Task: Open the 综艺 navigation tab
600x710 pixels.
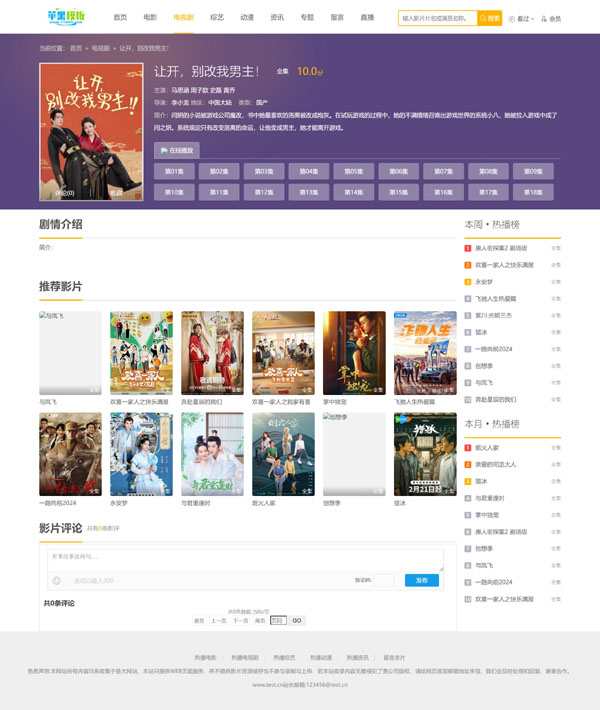Action: click(x=217, y=17)
